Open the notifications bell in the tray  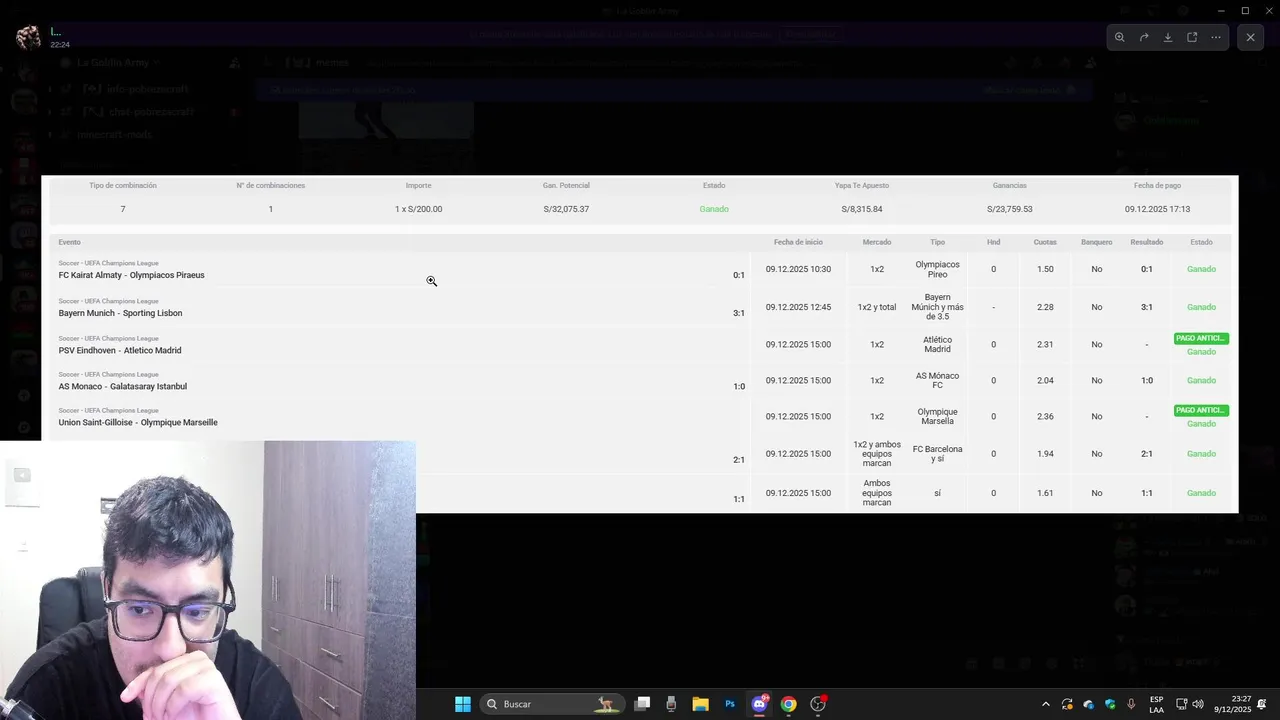coord(1263,704)
